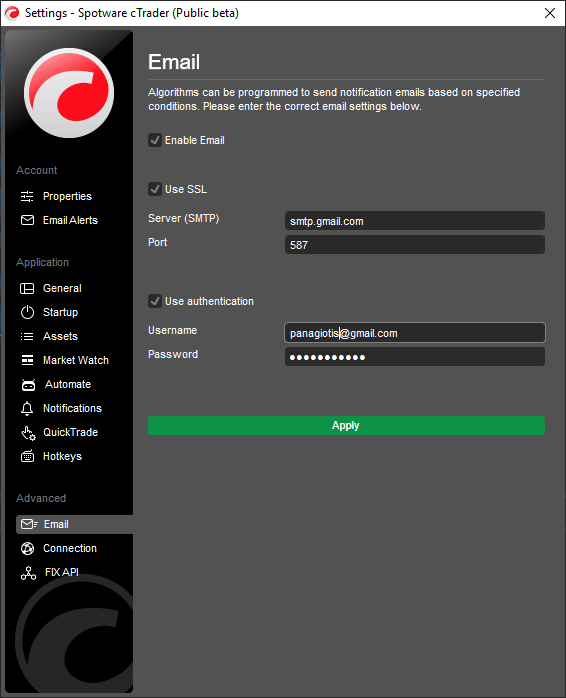Screen dimensions: 566x698
Task: Open the Market Watch settings page
Action: [76, 360]
